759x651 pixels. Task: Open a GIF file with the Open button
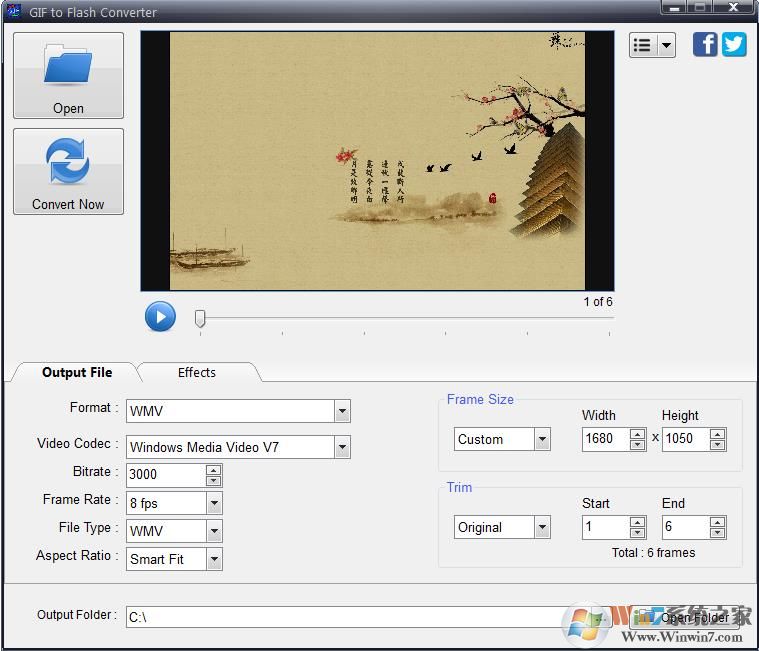(x=68, y=76)
